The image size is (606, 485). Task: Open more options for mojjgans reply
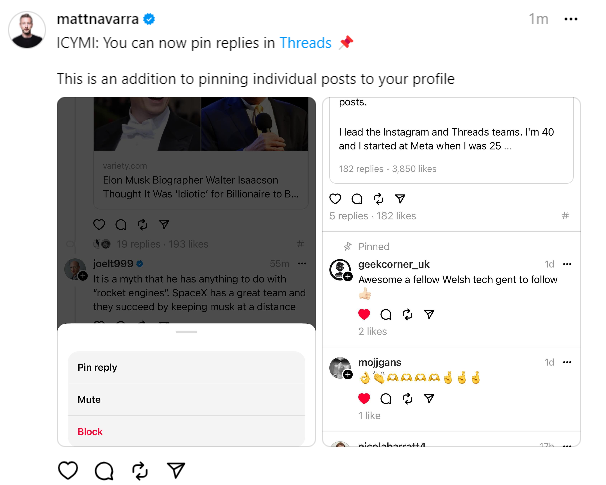pos(568,362)
